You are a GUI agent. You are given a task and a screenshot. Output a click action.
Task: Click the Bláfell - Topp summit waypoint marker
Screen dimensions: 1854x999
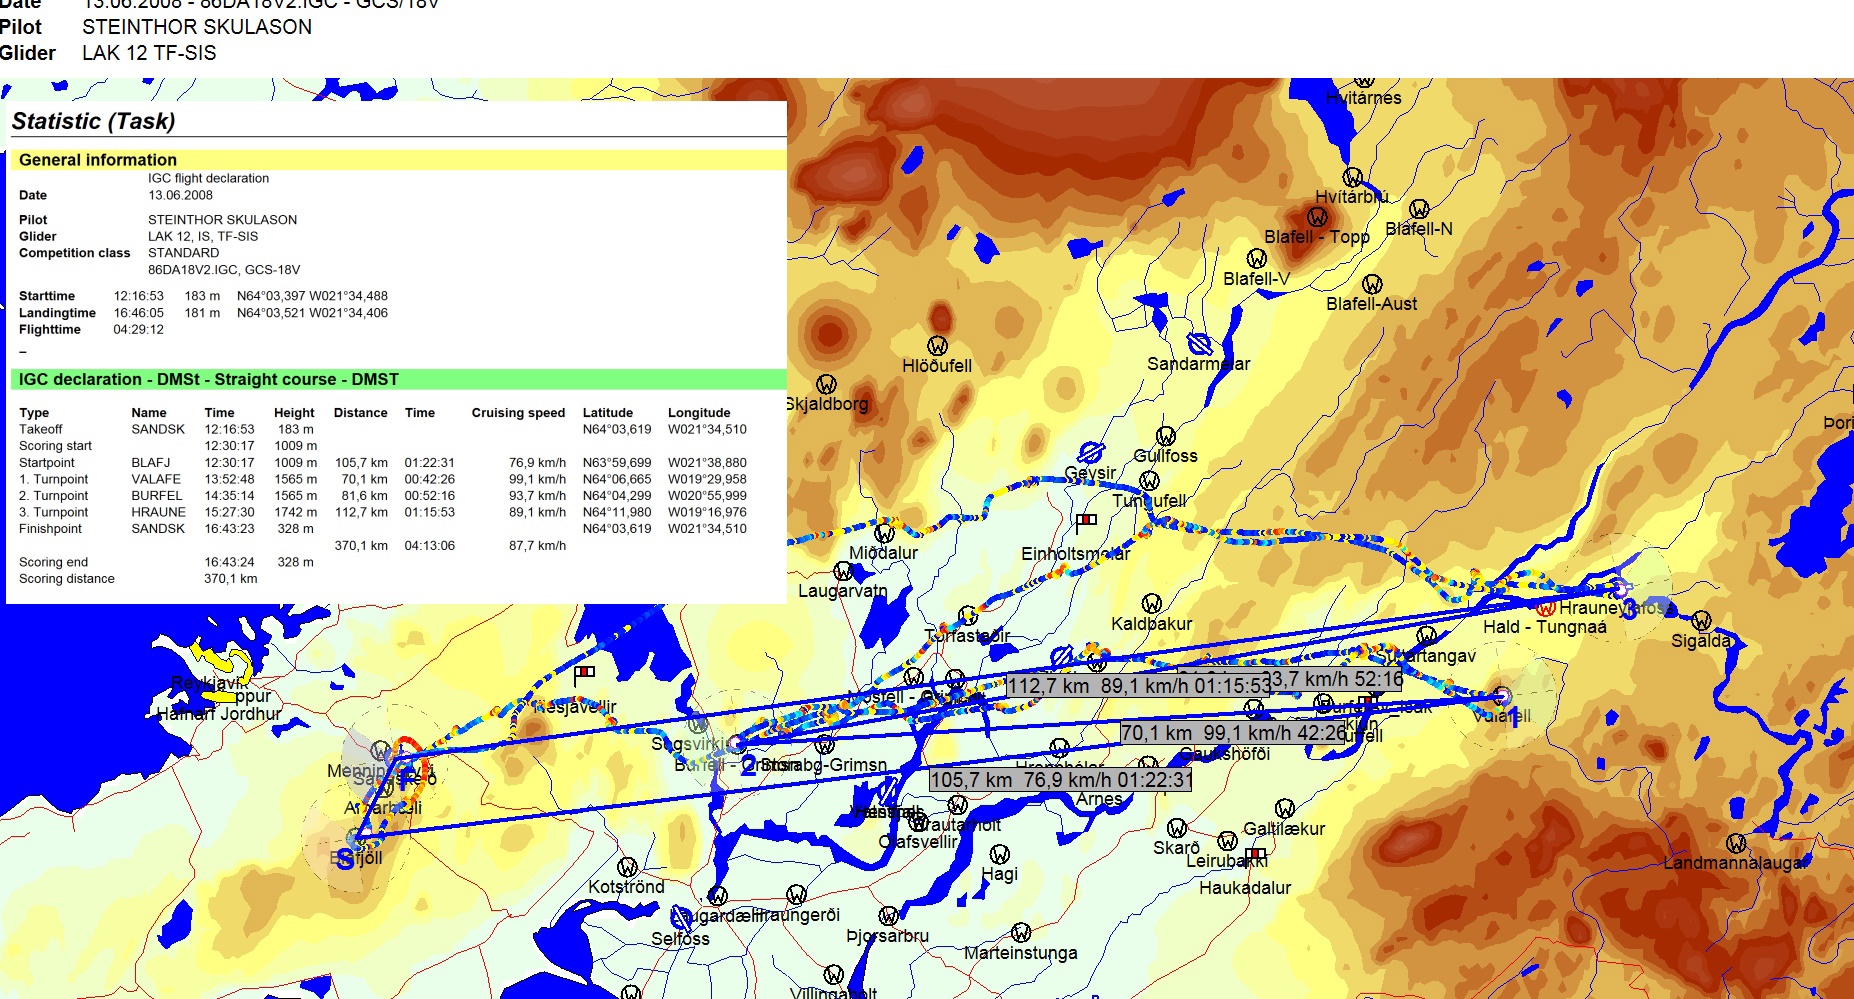[x=1317, y=217]
